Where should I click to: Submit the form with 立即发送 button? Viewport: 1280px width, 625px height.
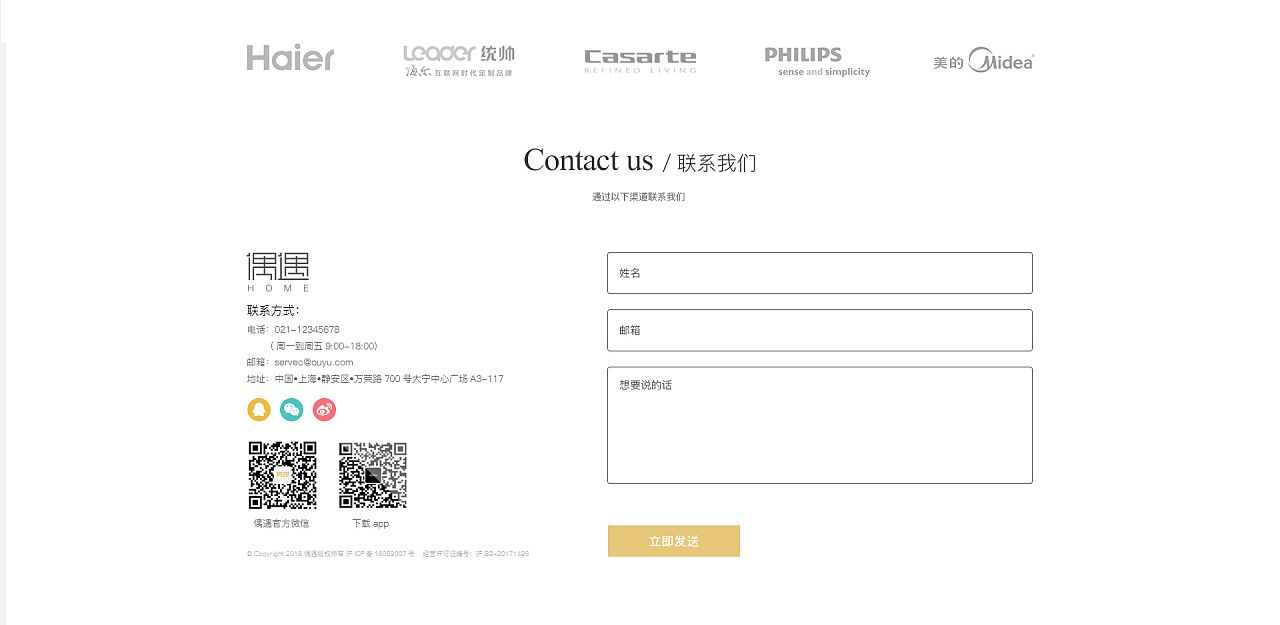click(x=674, y=541)
